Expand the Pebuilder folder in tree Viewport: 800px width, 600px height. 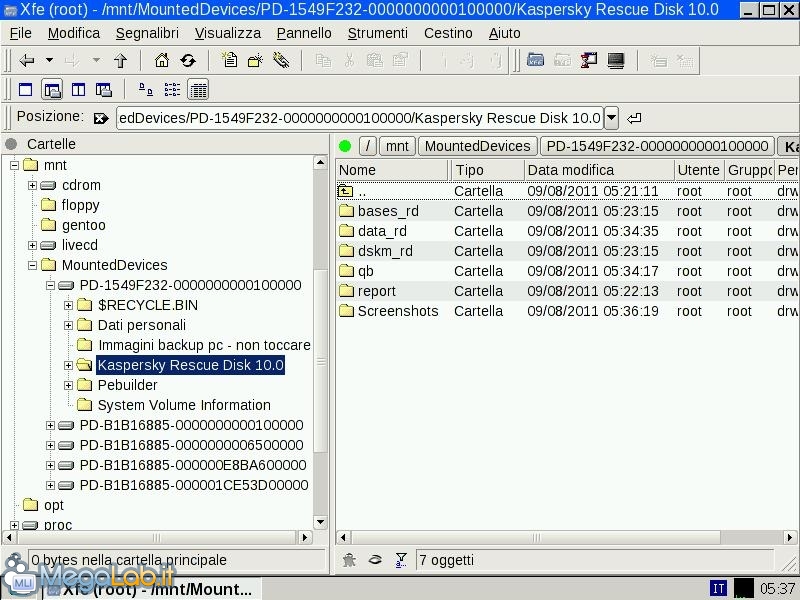coord(69,385)
